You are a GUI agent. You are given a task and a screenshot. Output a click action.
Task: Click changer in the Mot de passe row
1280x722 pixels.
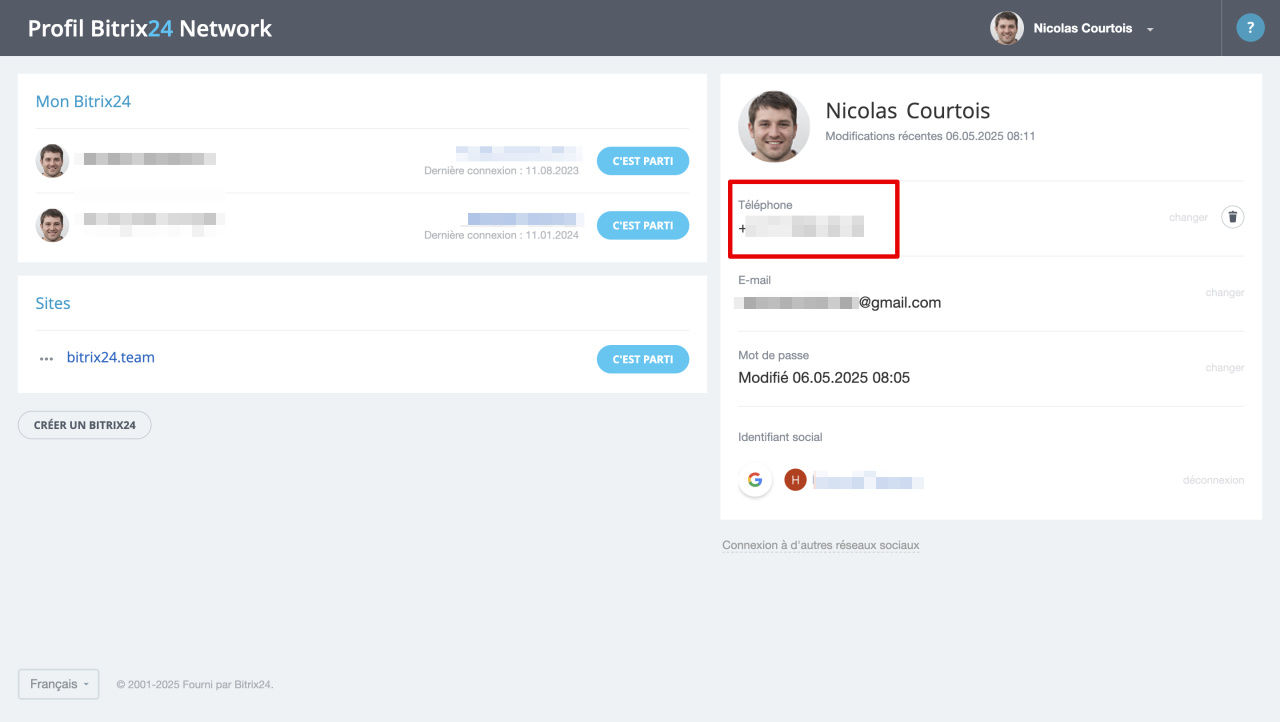(x=1225, y=368)
